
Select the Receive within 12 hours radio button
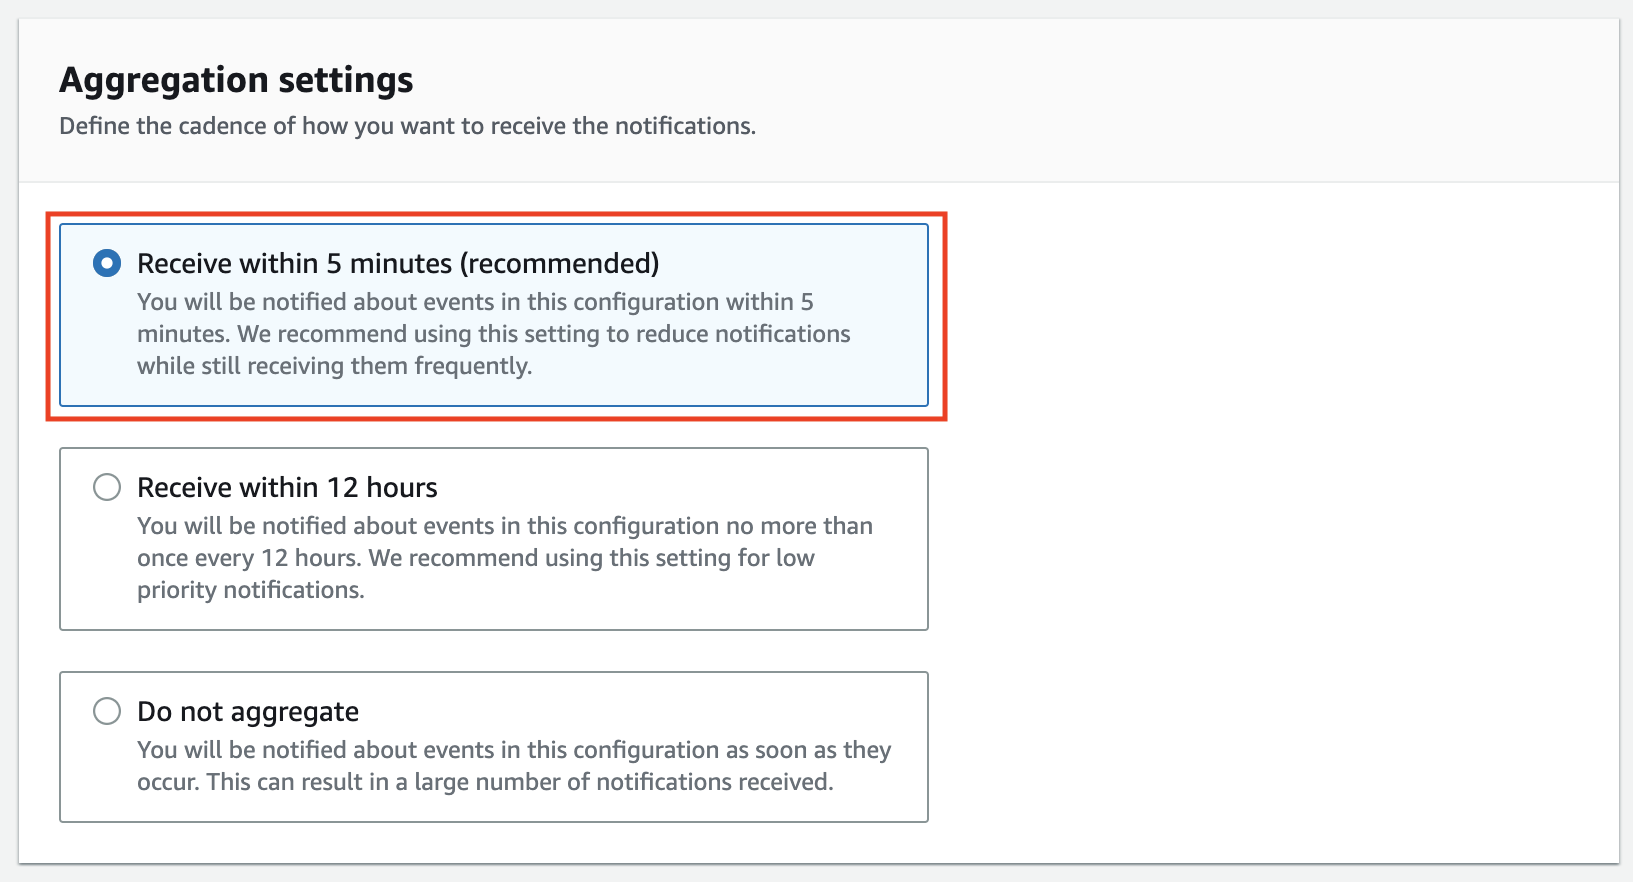(107, 487)
